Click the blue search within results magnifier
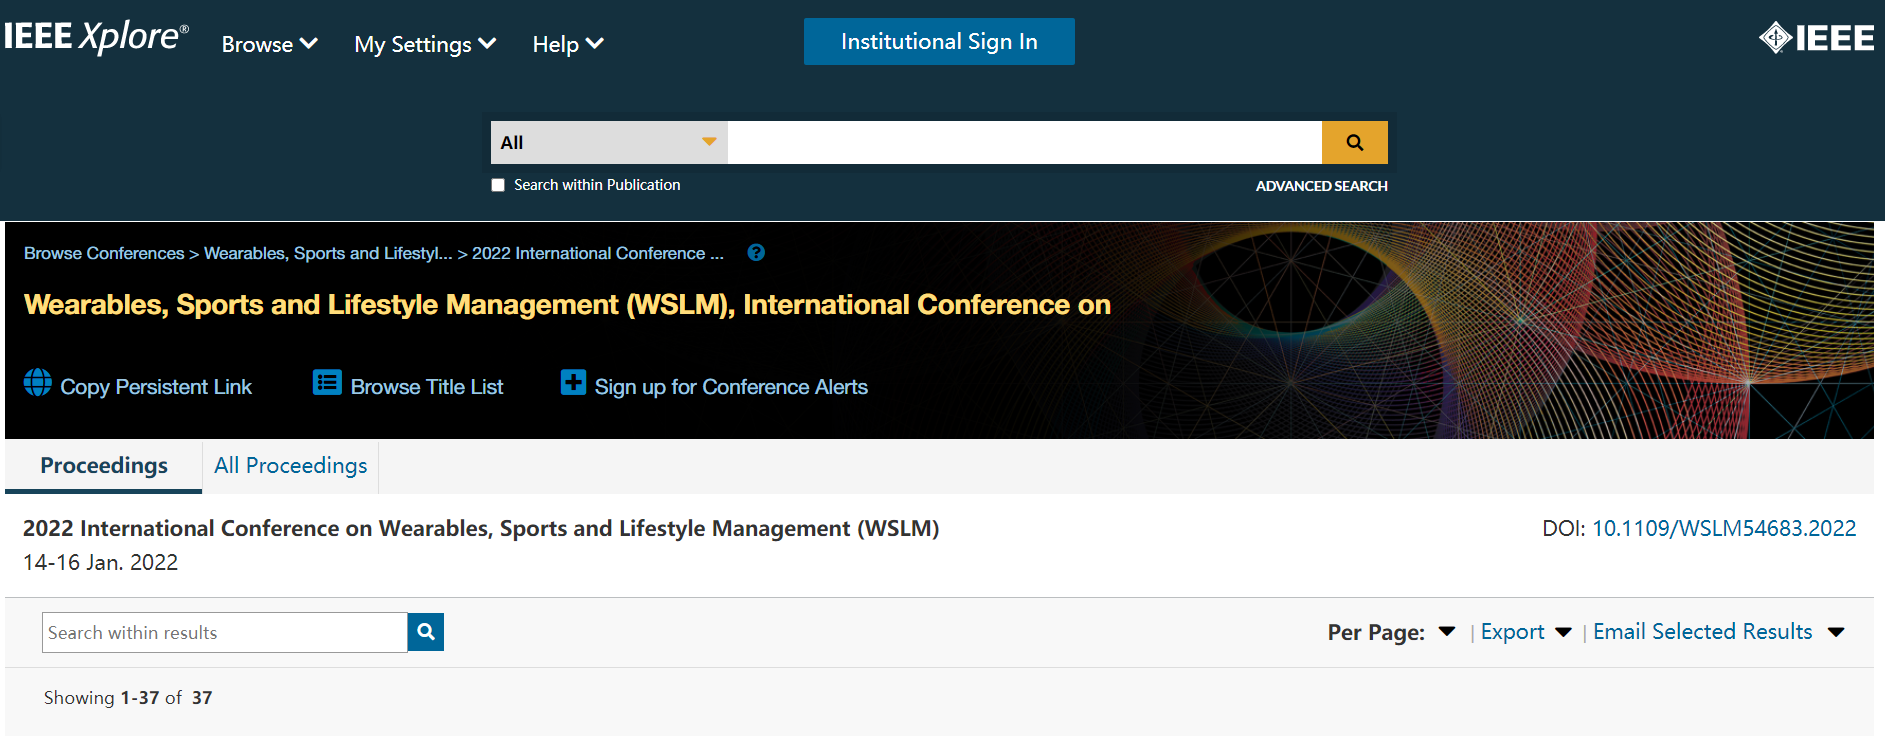 (x=426, y=632)
